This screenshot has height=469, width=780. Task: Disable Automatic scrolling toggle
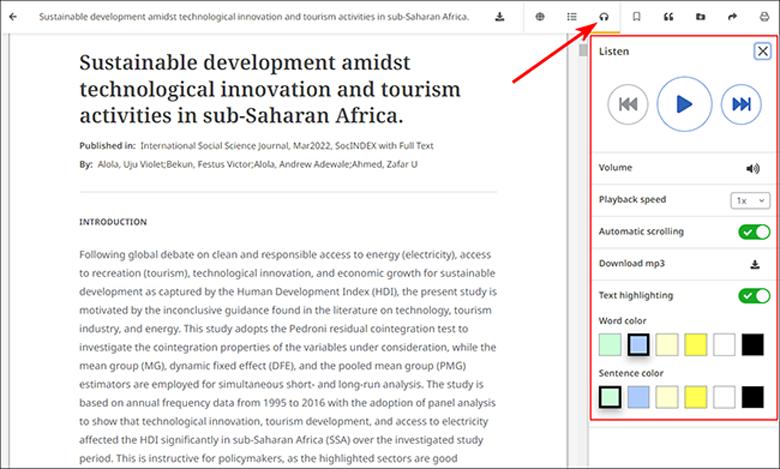(x=754, y=232)
